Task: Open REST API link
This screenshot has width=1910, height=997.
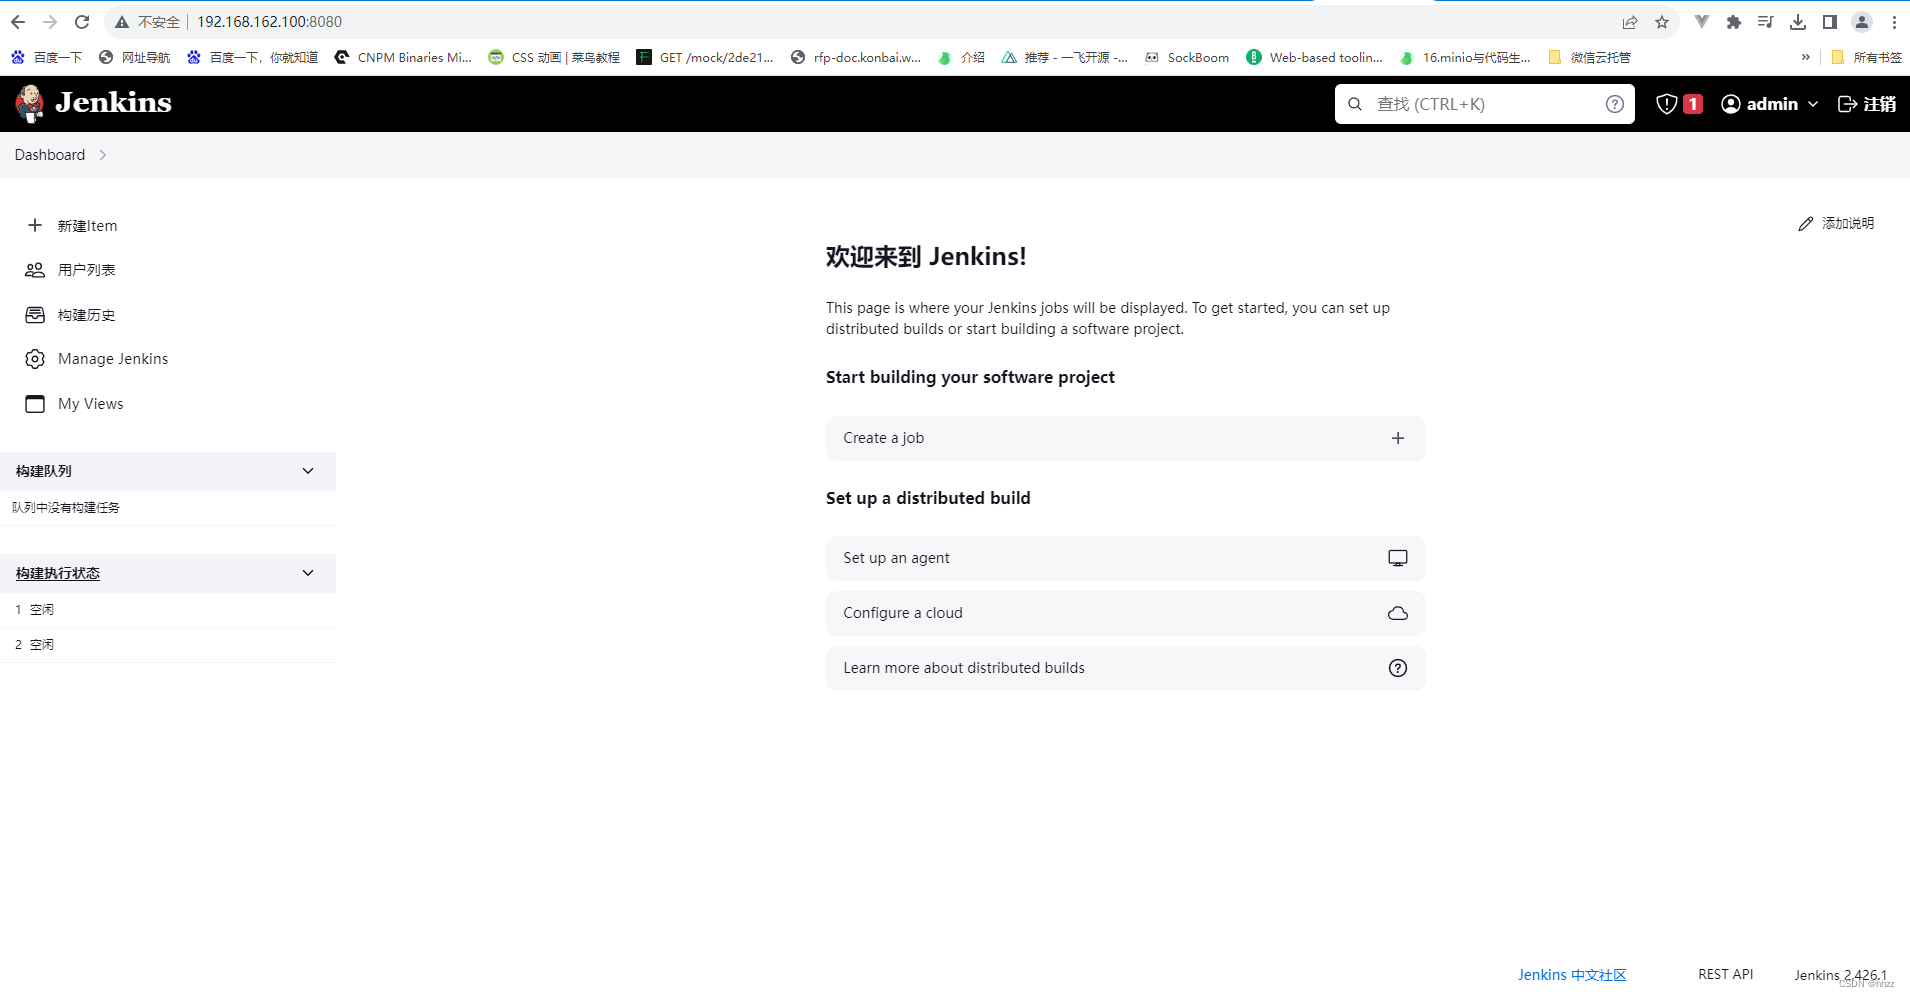Action: 1725,974
